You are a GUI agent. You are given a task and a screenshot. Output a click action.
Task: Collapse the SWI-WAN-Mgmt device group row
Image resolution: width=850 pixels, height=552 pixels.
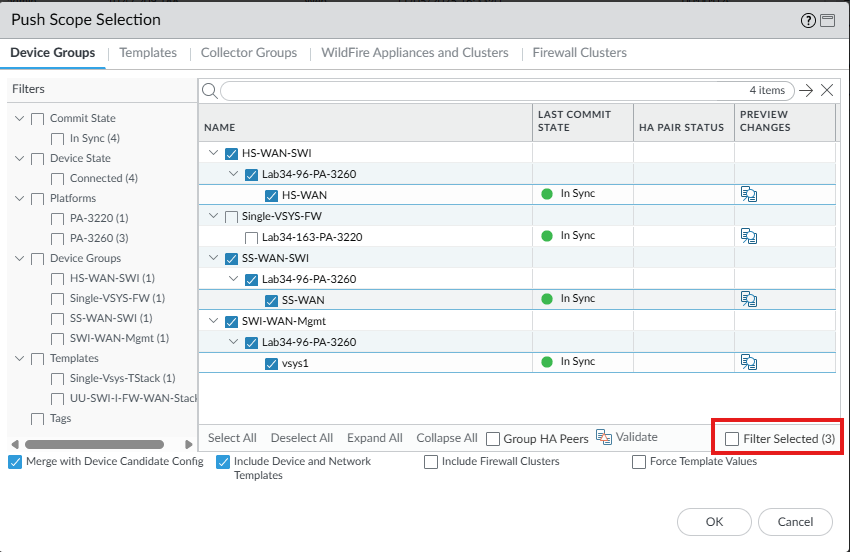(213, 321)
